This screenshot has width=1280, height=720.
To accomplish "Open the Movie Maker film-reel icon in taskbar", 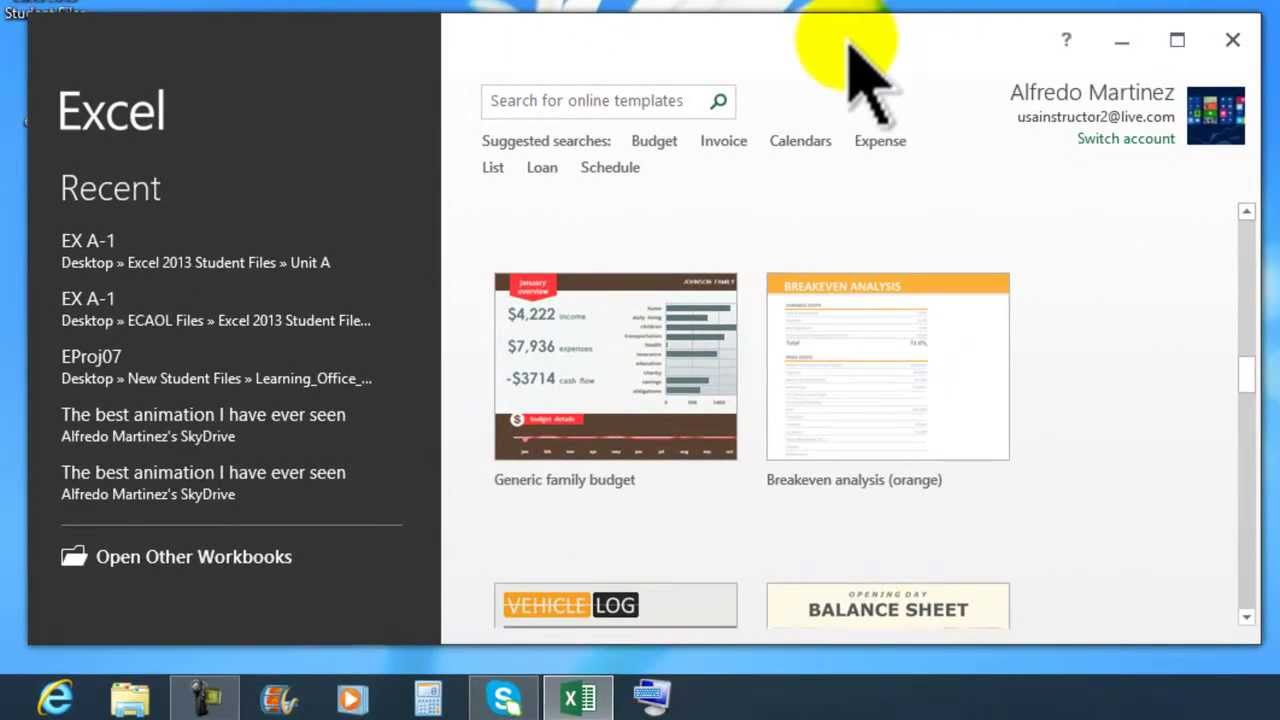I will click(279, 698).
